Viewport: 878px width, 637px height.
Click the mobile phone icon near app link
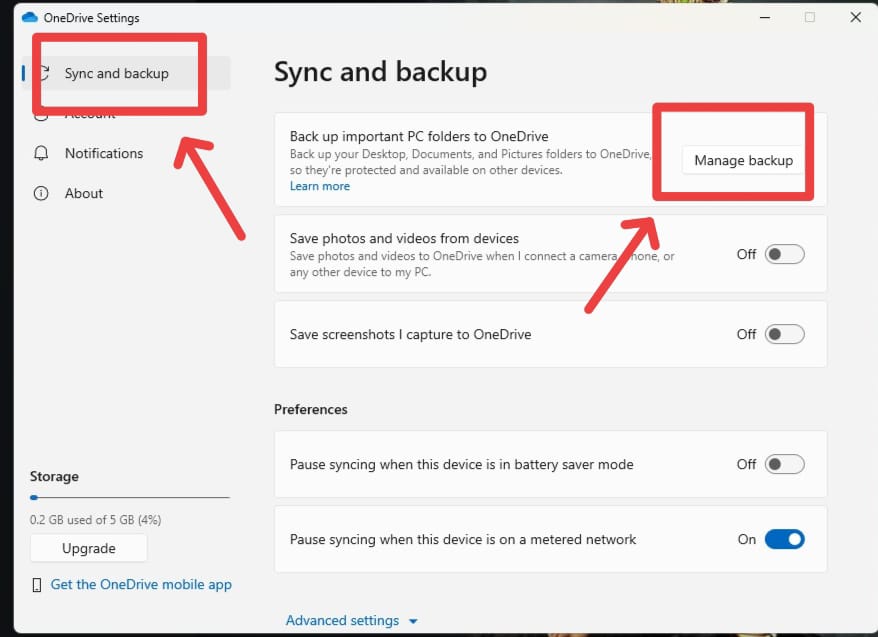(x=37, y=584)
